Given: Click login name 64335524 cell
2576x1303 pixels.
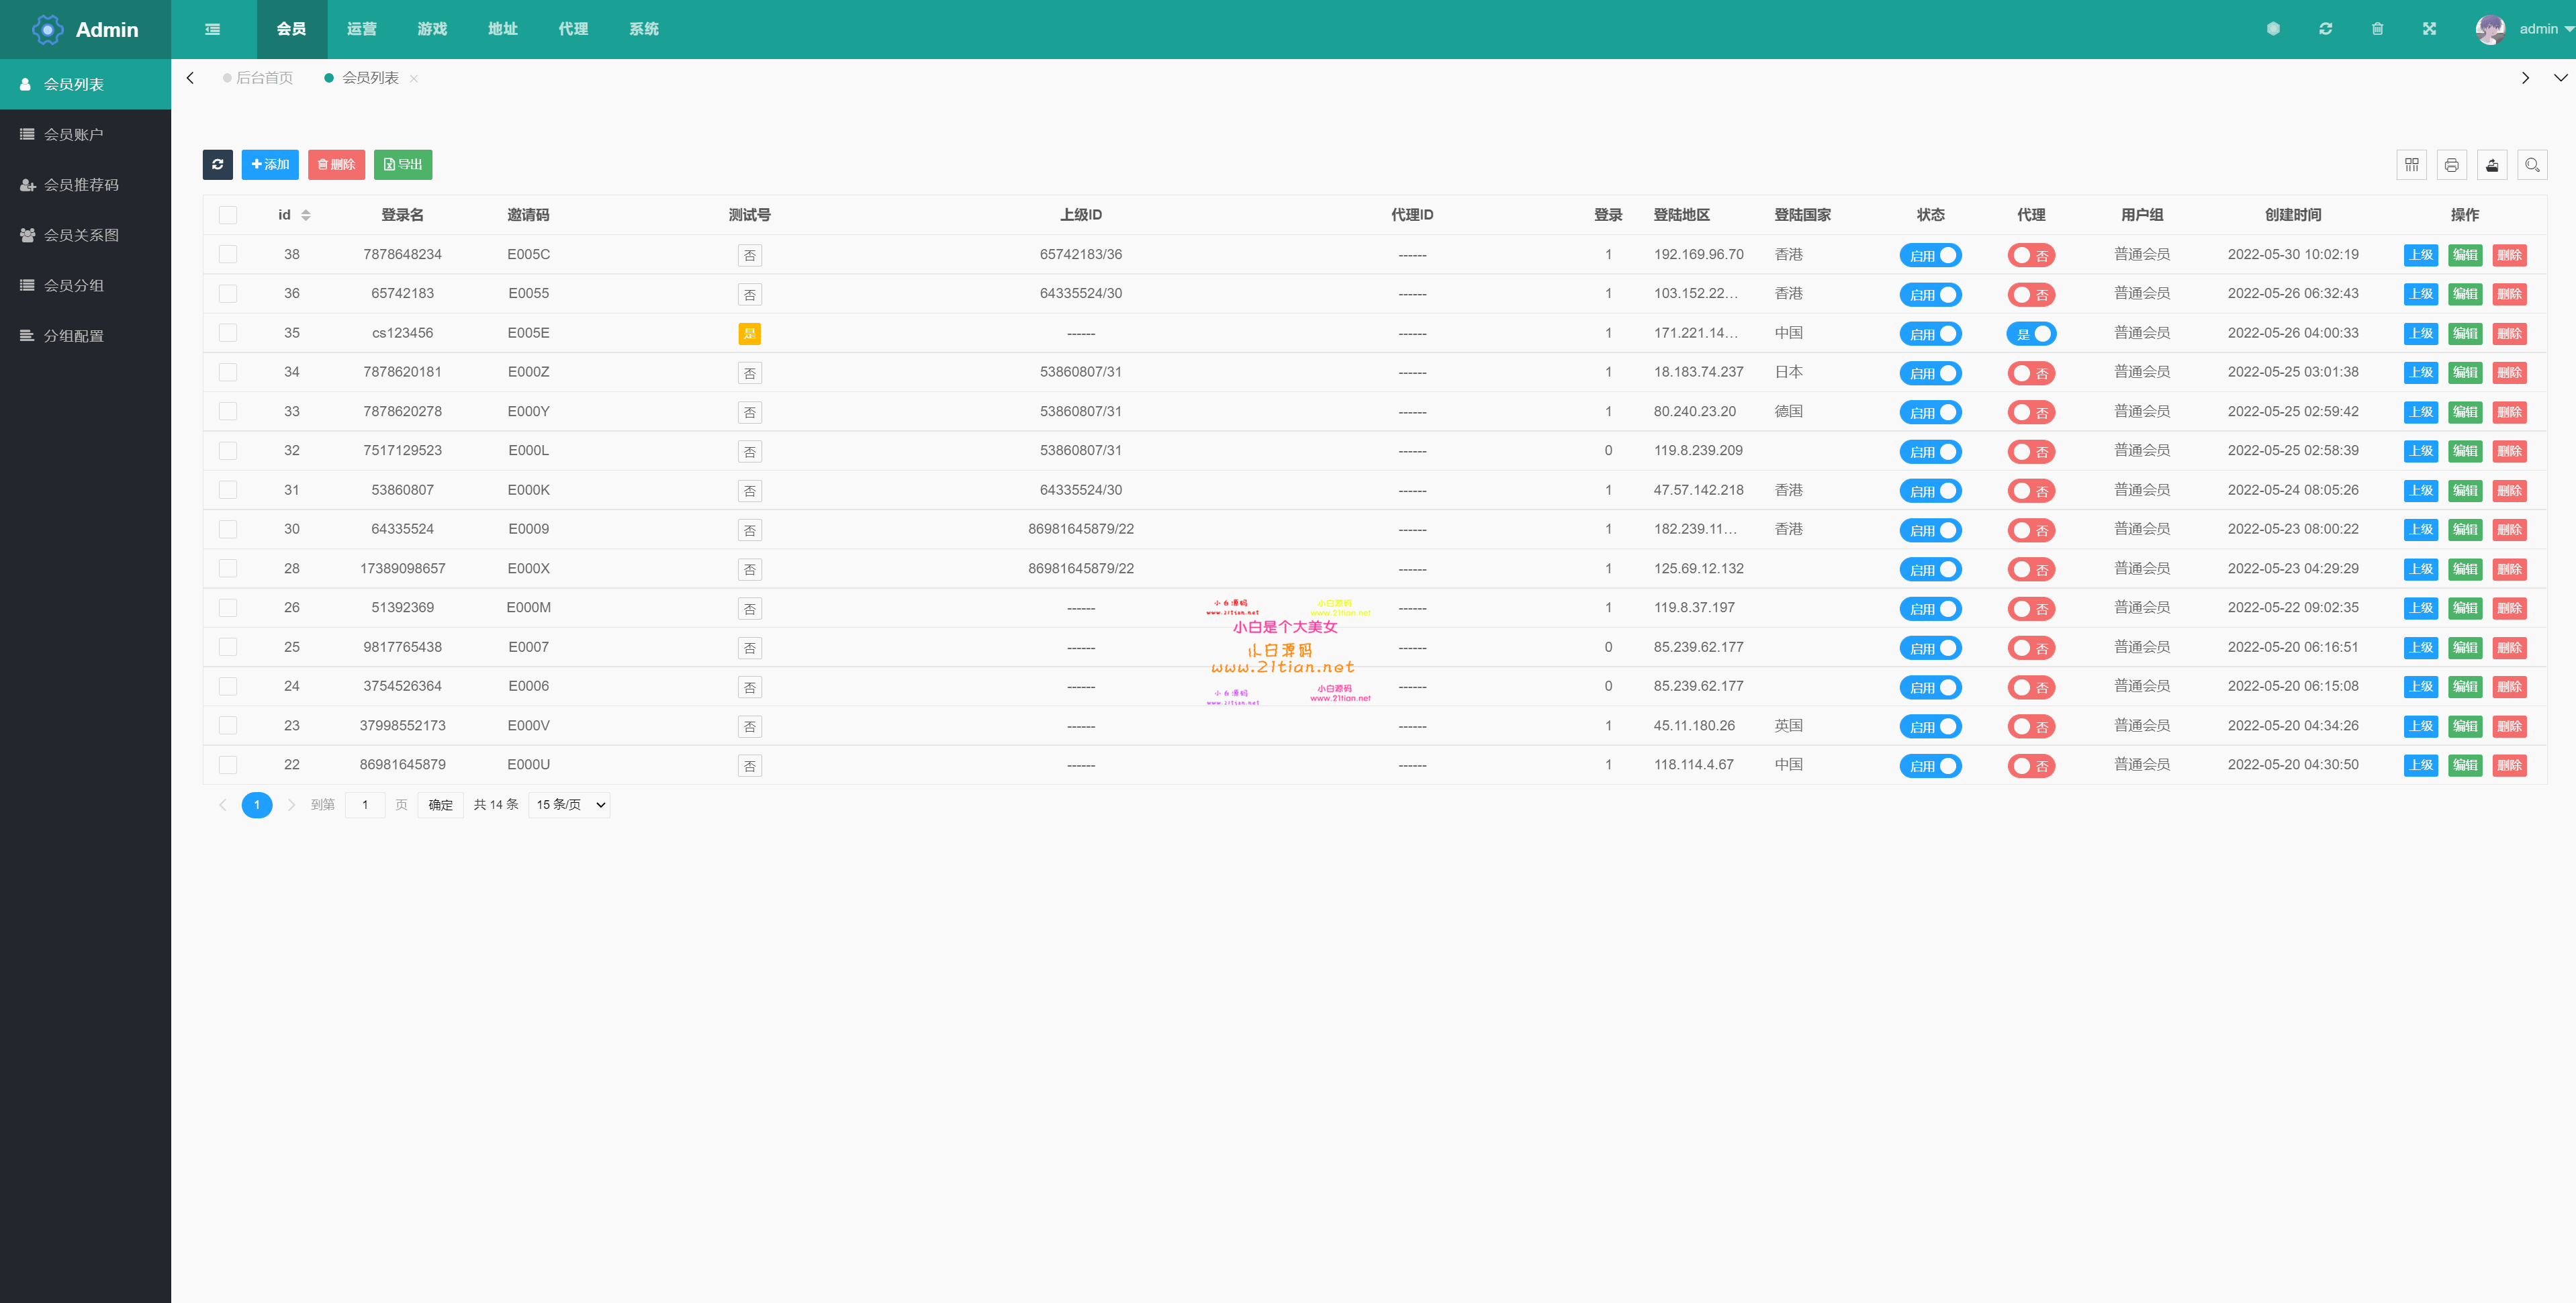Looking at the screenshot, I should click(402, 529).
